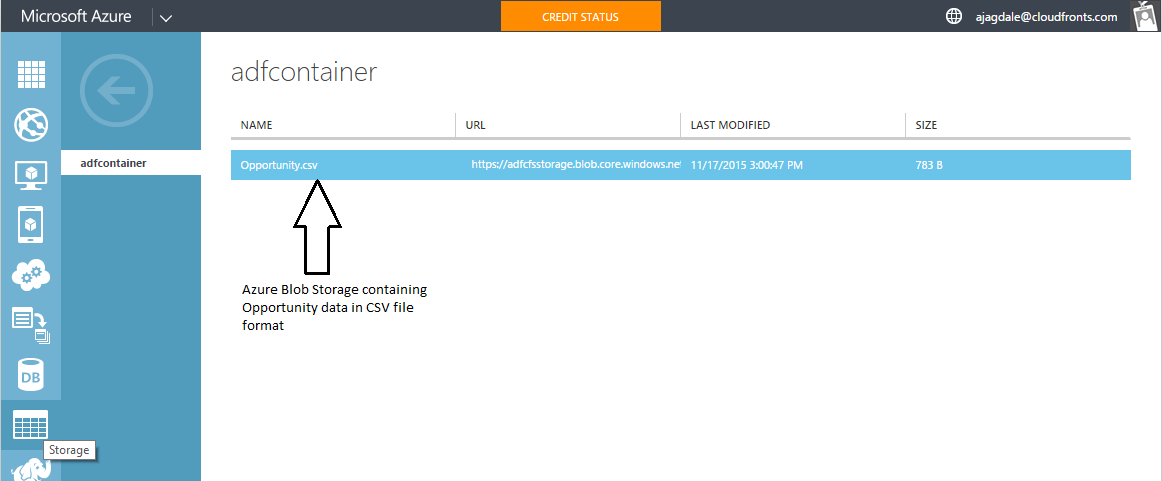Open Batch Services document icon

tap(31, 326)
